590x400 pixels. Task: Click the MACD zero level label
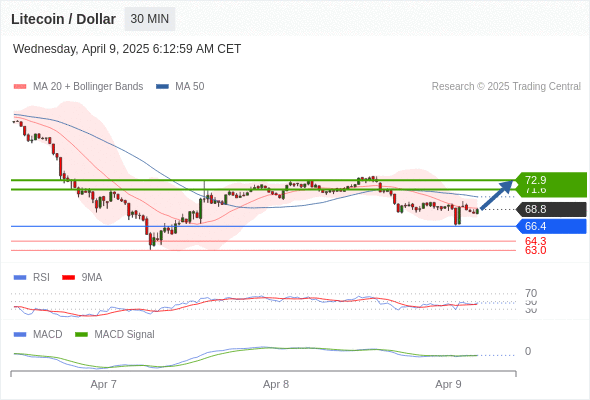click(528, 351)
